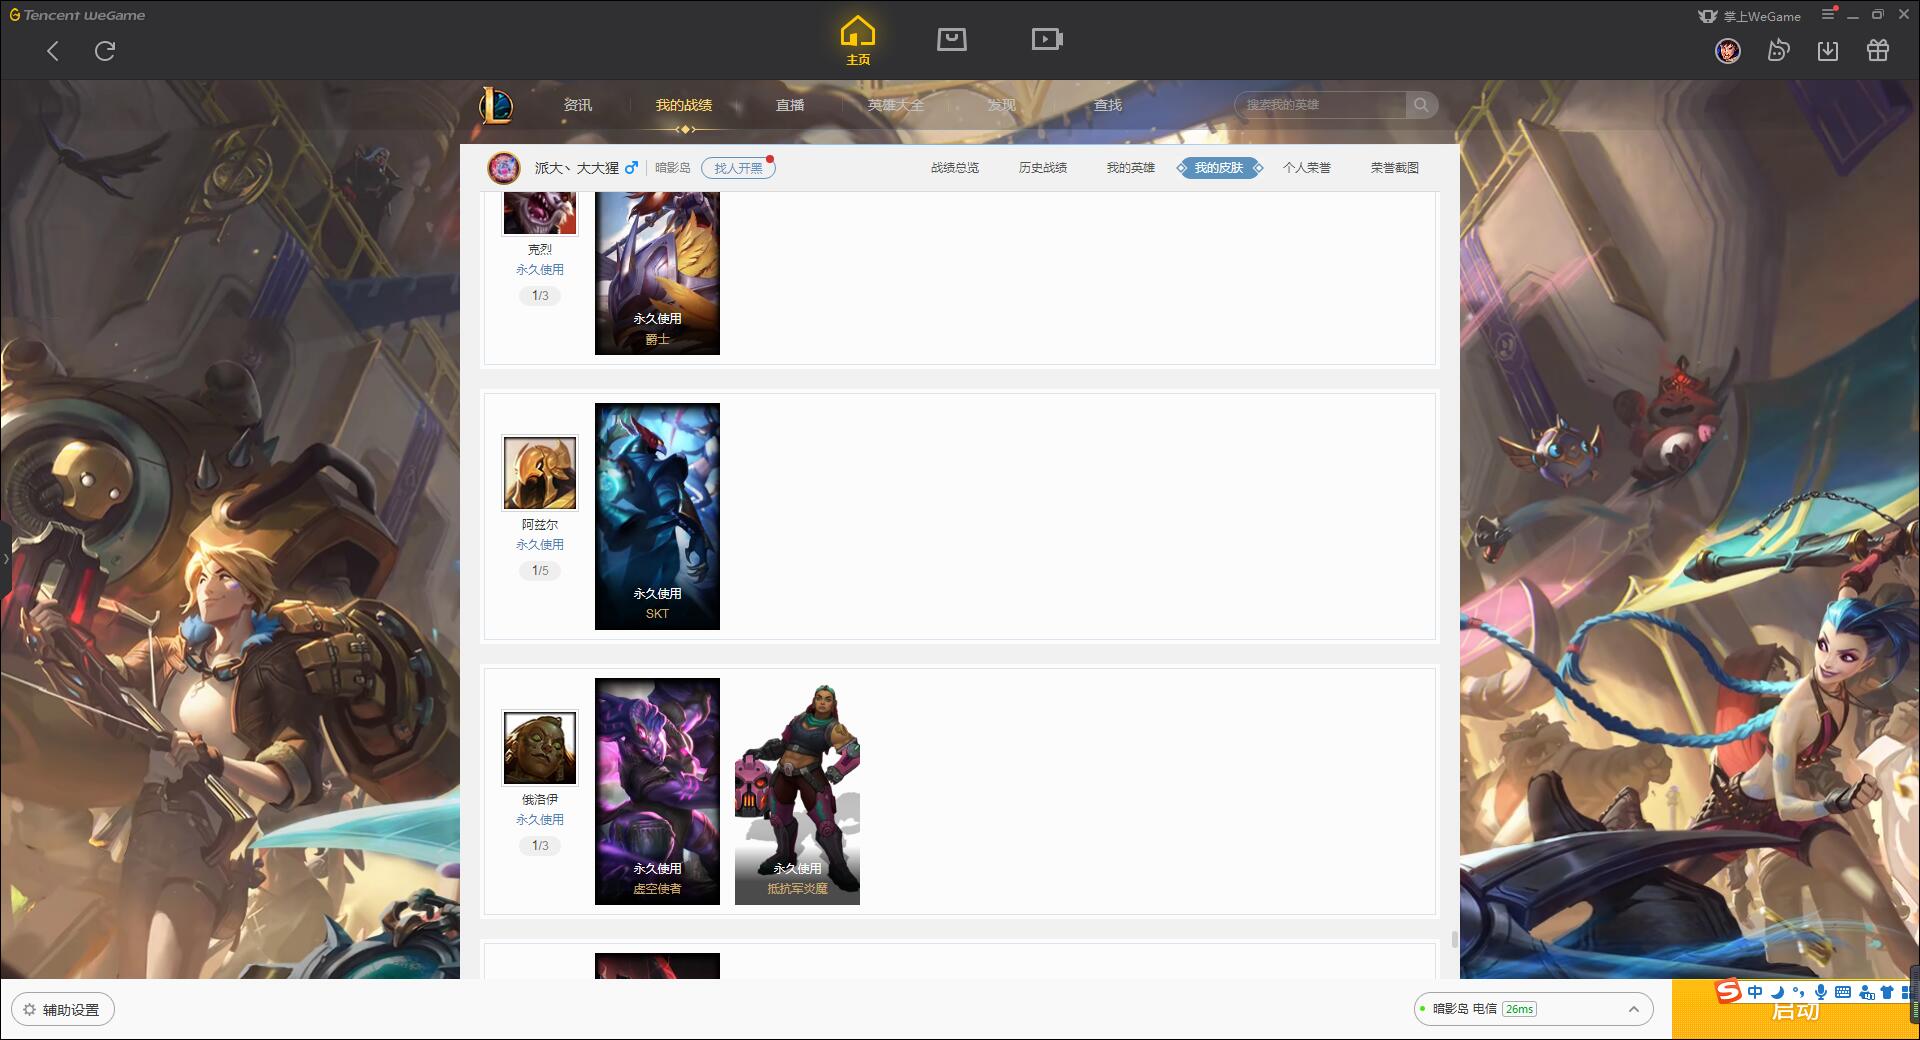Click the 启动 launch button

click(x=1795, y=1010)
